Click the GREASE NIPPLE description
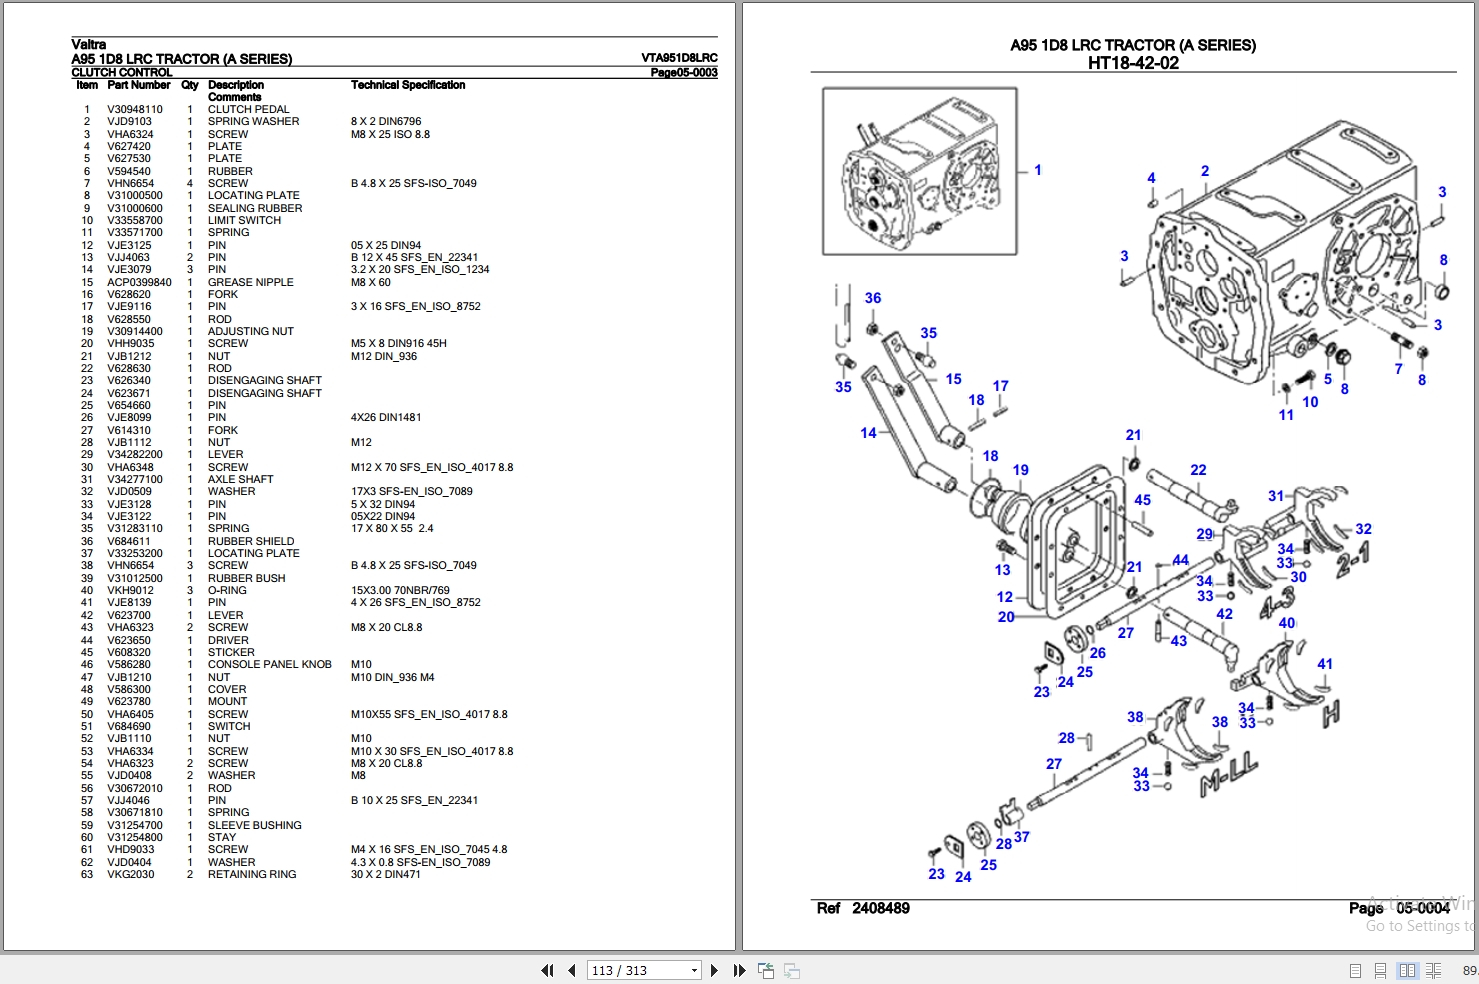 [x=251, y=282]
